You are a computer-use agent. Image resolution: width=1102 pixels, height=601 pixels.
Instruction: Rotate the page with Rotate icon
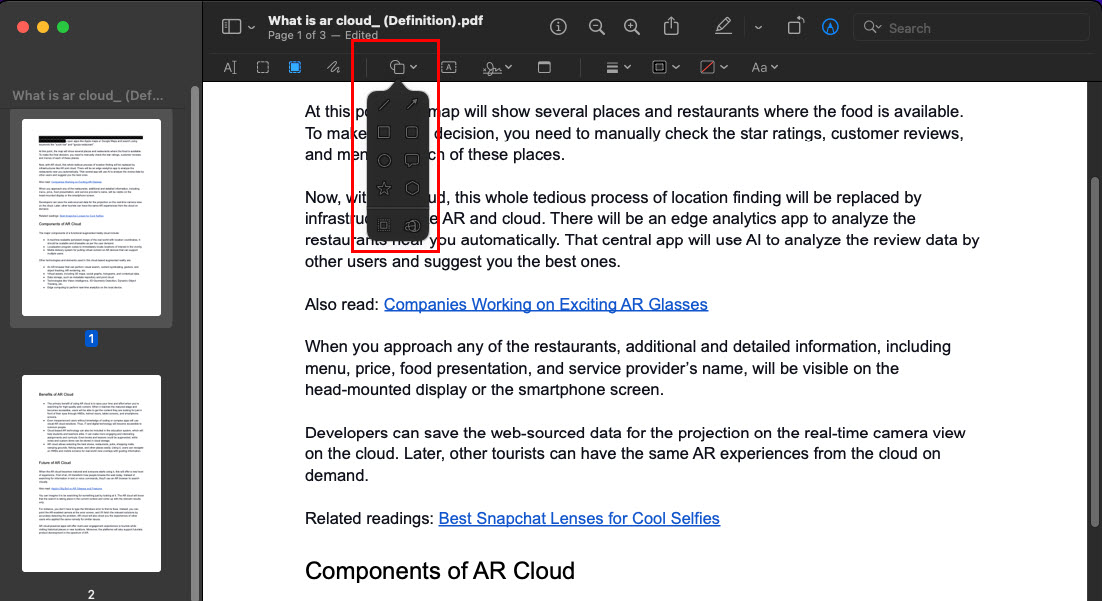click(795, 27)
